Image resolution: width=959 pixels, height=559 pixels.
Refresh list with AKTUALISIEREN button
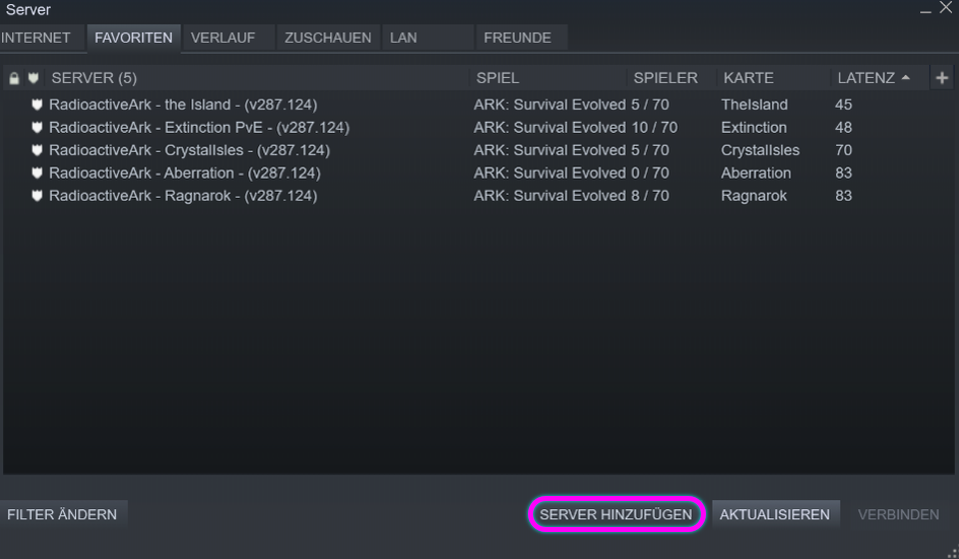tap(775, 514)
